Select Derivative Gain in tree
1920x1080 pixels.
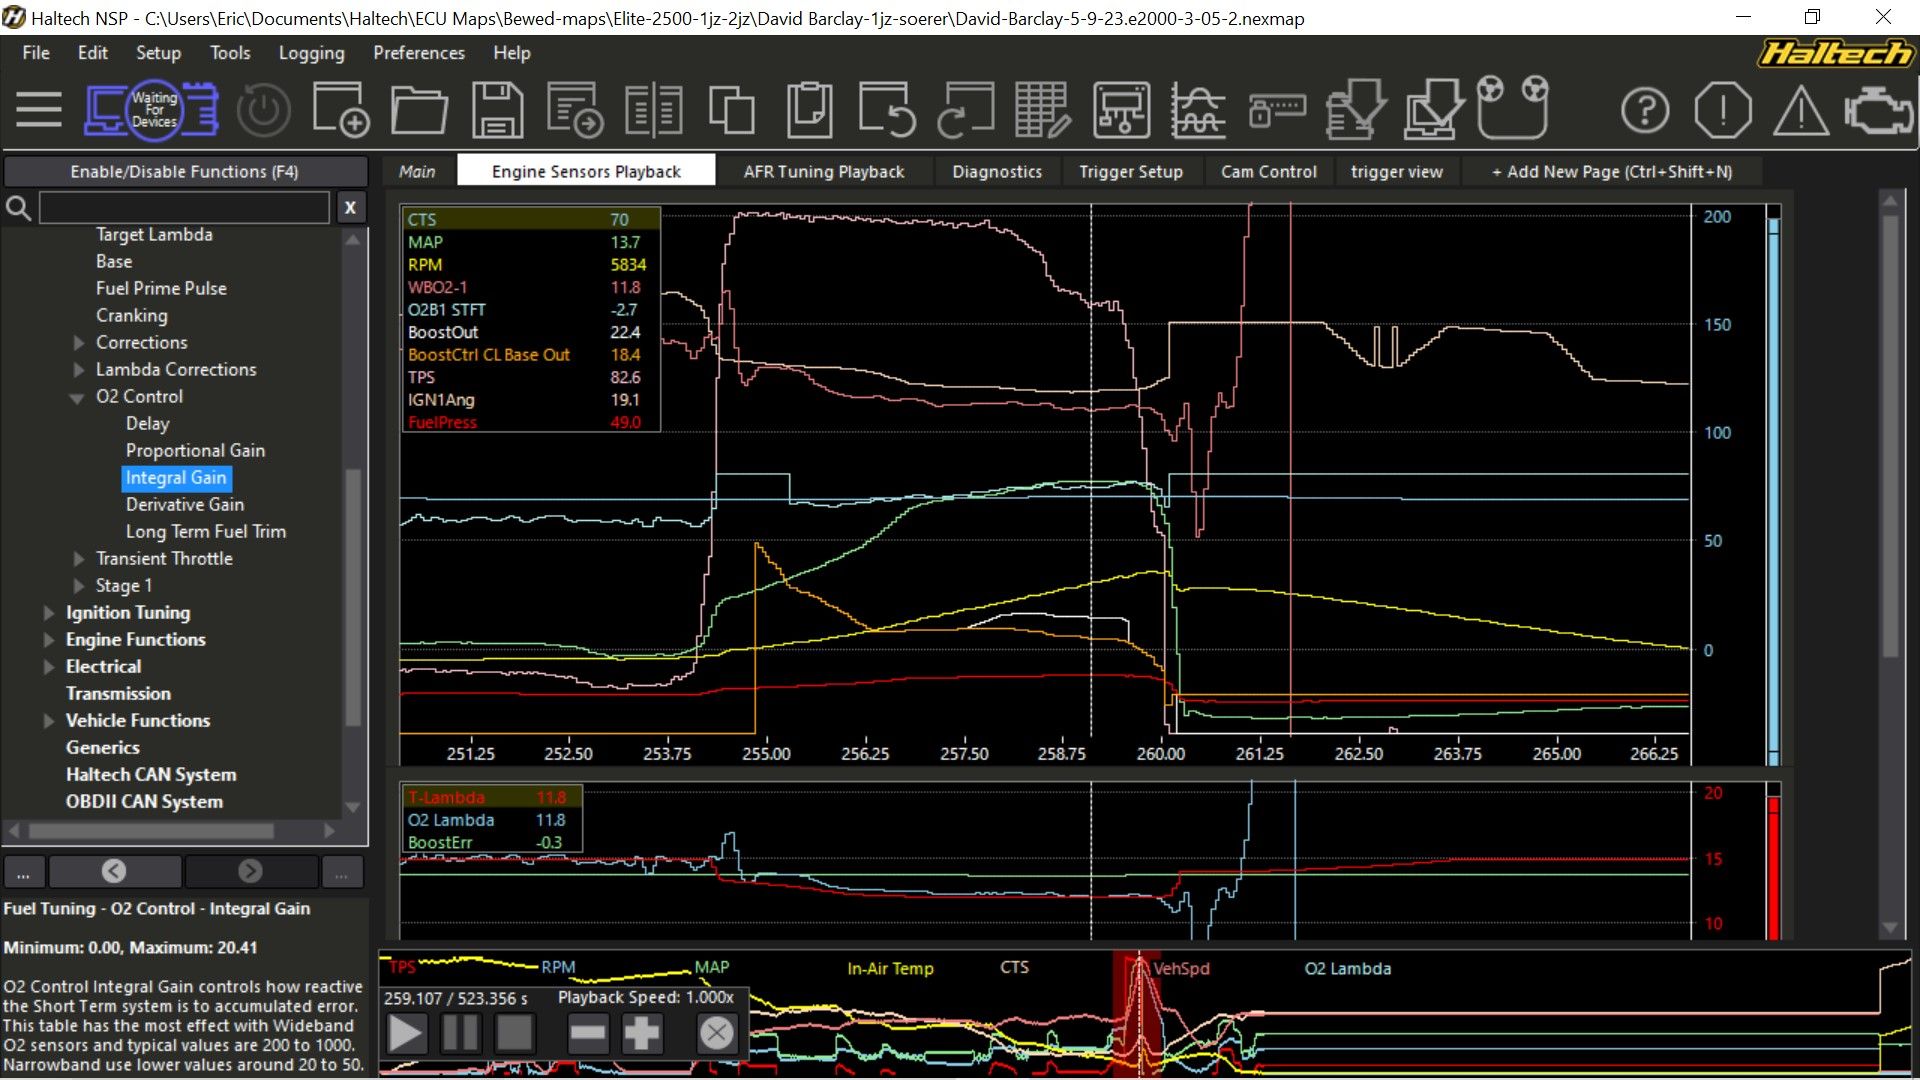pos(184,505)
